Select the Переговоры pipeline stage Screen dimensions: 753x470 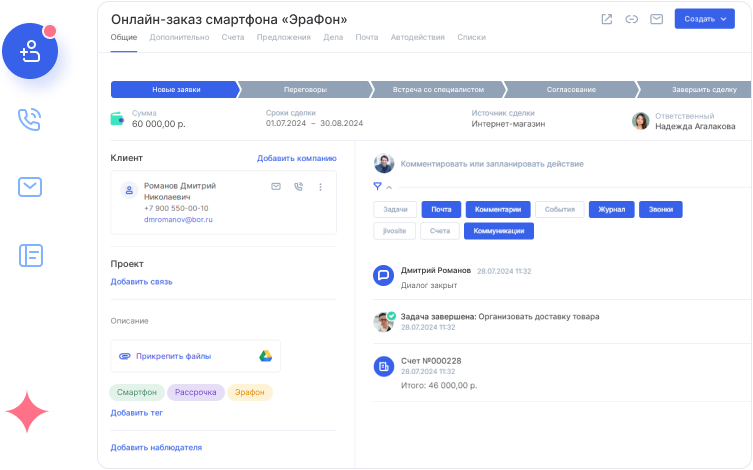click(303, 89)
